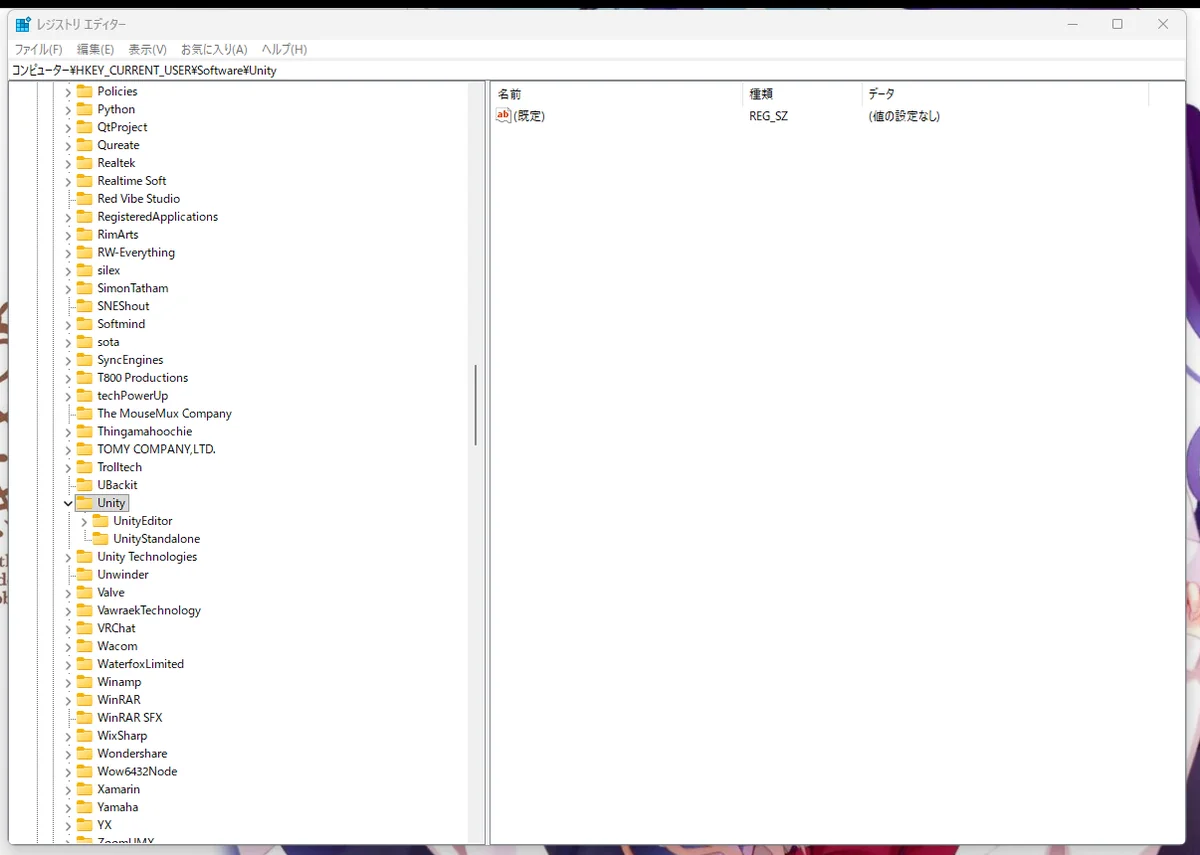
Task: Expand the Unity Technologies key
Action: tap(68, 557)
